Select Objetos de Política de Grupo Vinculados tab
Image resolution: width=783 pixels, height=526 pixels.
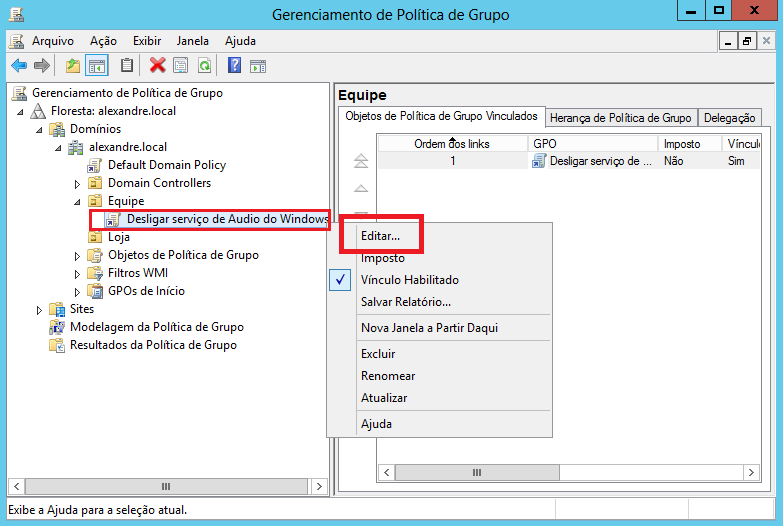click(x=441, y=116)
